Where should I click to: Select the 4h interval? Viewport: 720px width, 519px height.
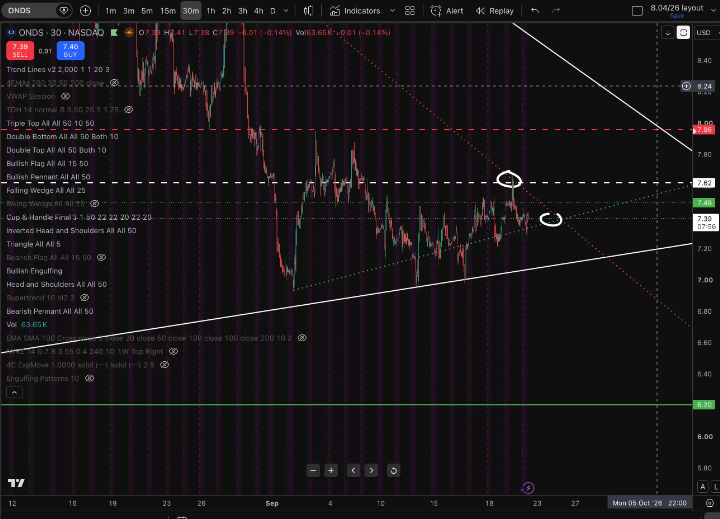259,11
